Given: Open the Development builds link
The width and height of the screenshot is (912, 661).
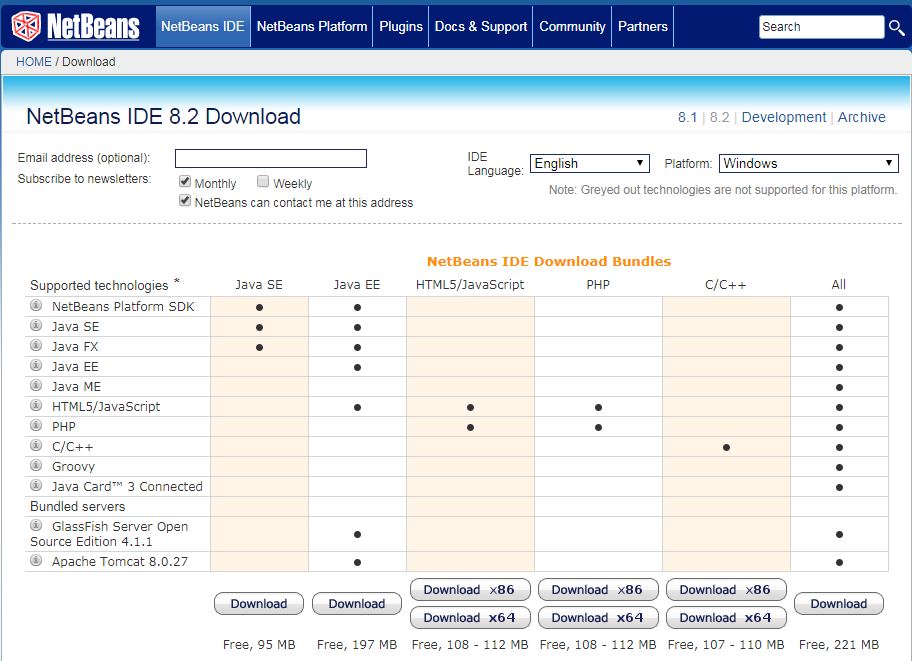Looking at the screenshot, I should (784, 118).
